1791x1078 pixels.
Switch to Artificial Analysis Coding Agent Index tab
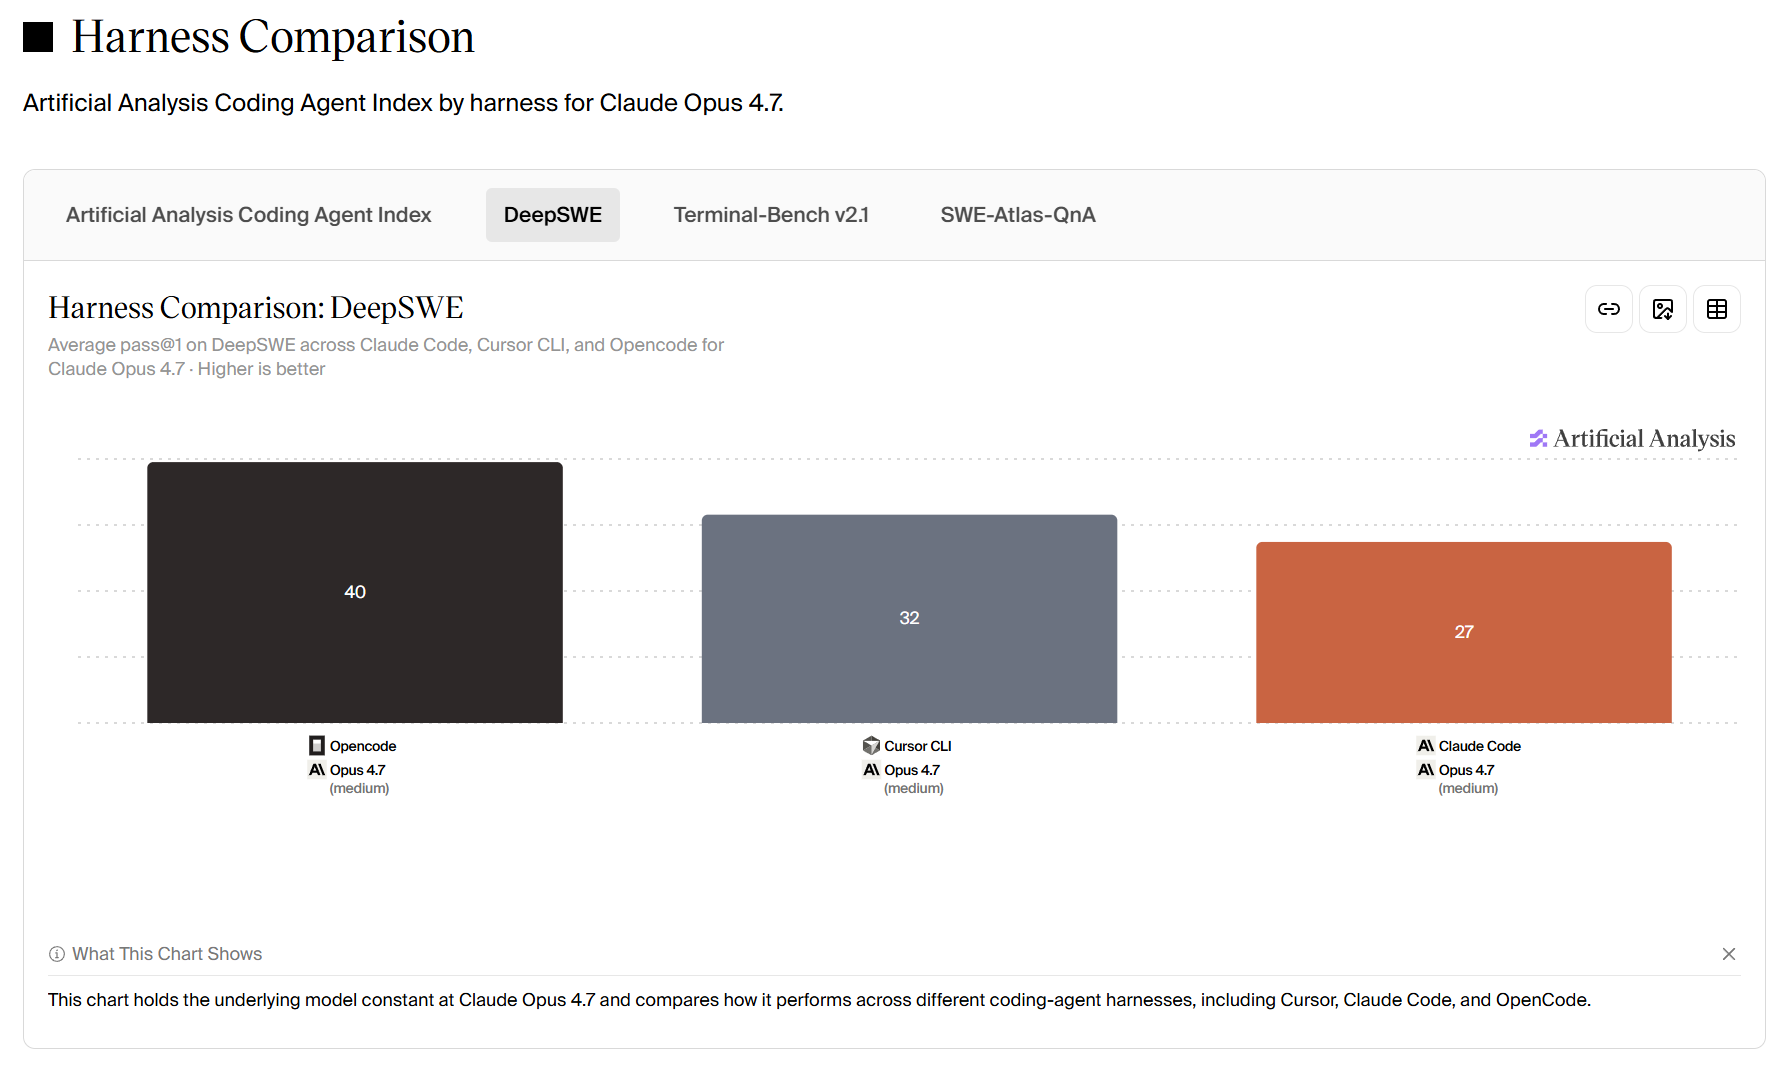tap(249, 215)
